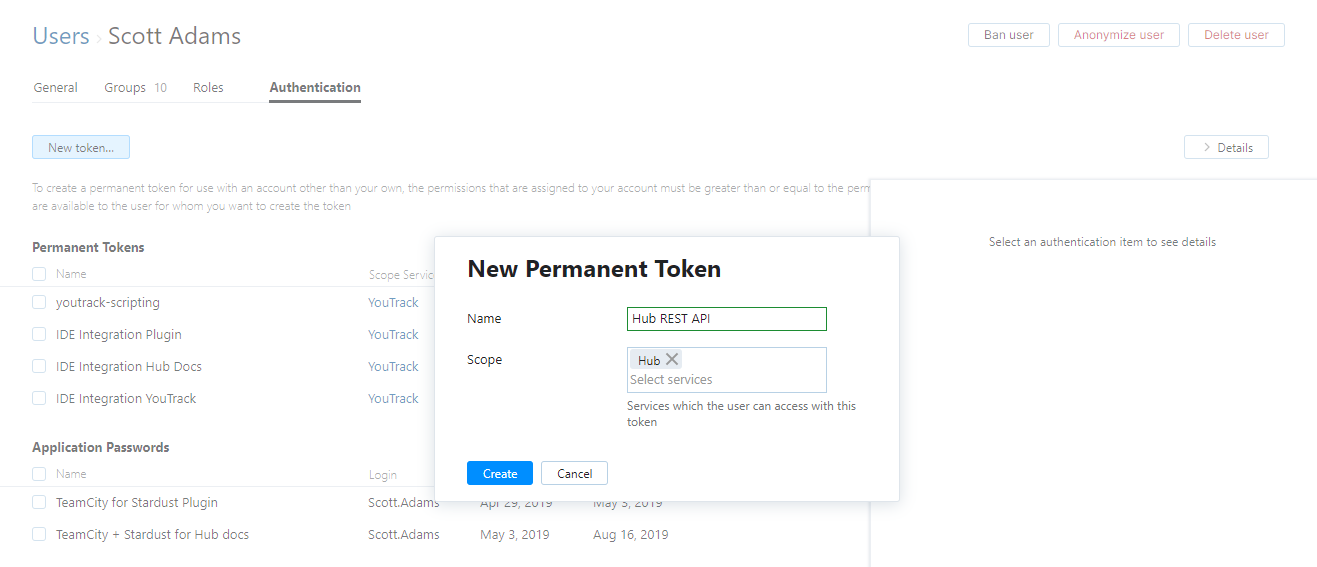Screen dimensions: 1317x567
Task: Go to the Roles tab
Action: [208, 88]
